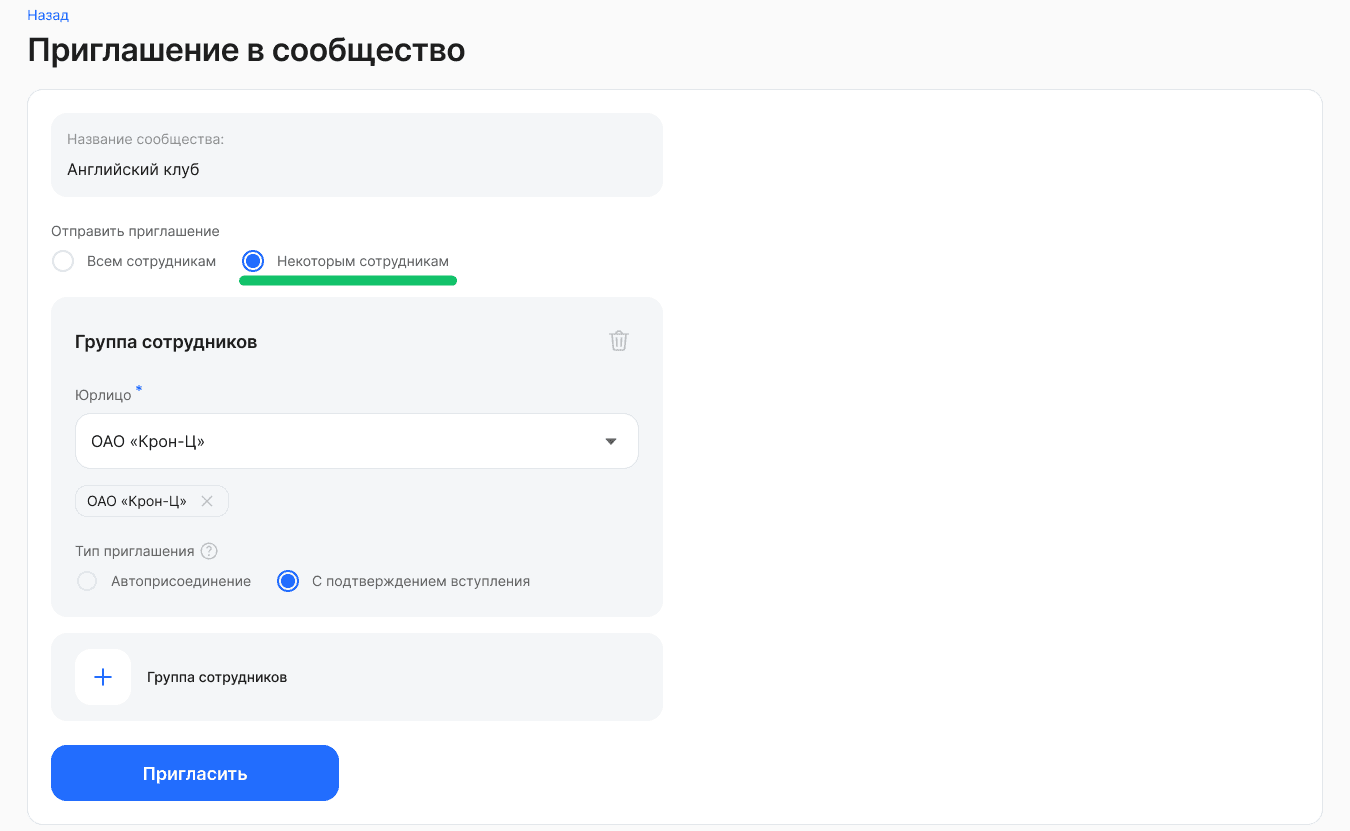Screen dimensions: 1350x831
Task: Click the Приглашение в сообщество page title
Action: (246, 50)
